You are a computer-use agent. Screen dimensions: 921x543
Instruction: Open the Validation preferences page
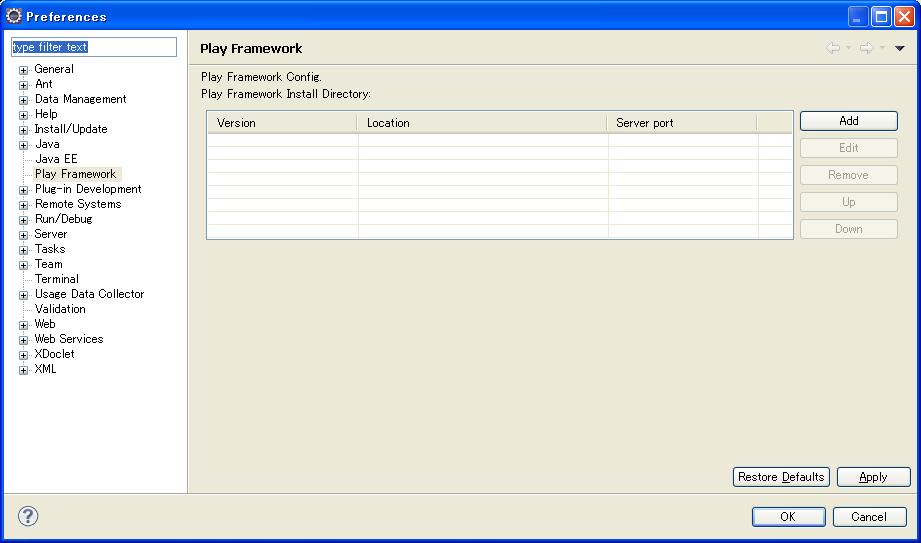(60, 309)
